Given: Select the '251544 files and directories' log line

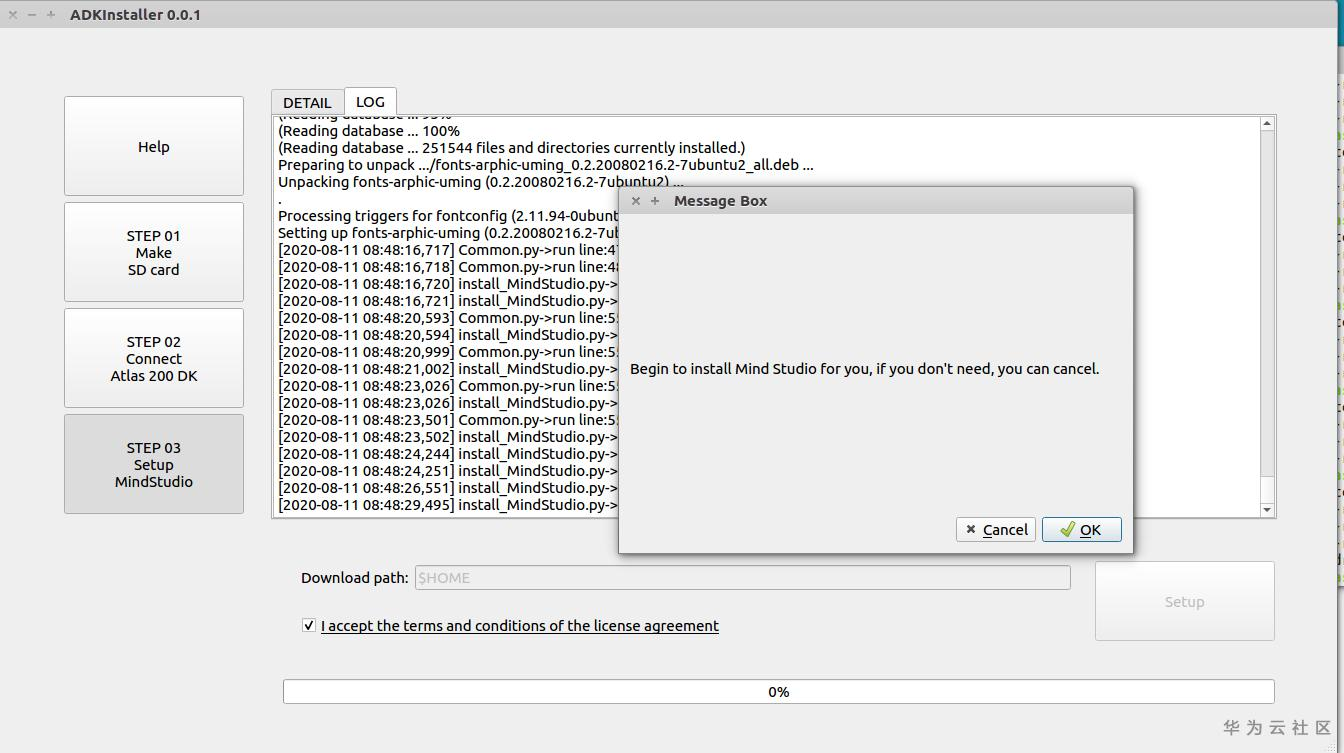Looking at the screenshot, I should click(x=511, y=148).
